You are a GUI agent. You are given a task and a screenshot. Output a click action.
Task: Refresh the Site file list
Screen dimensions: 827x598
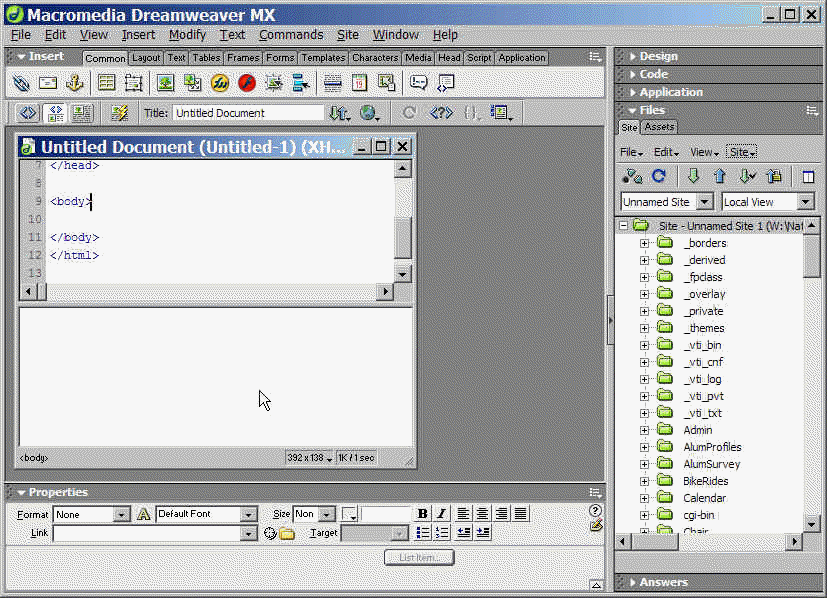(659, 176)
